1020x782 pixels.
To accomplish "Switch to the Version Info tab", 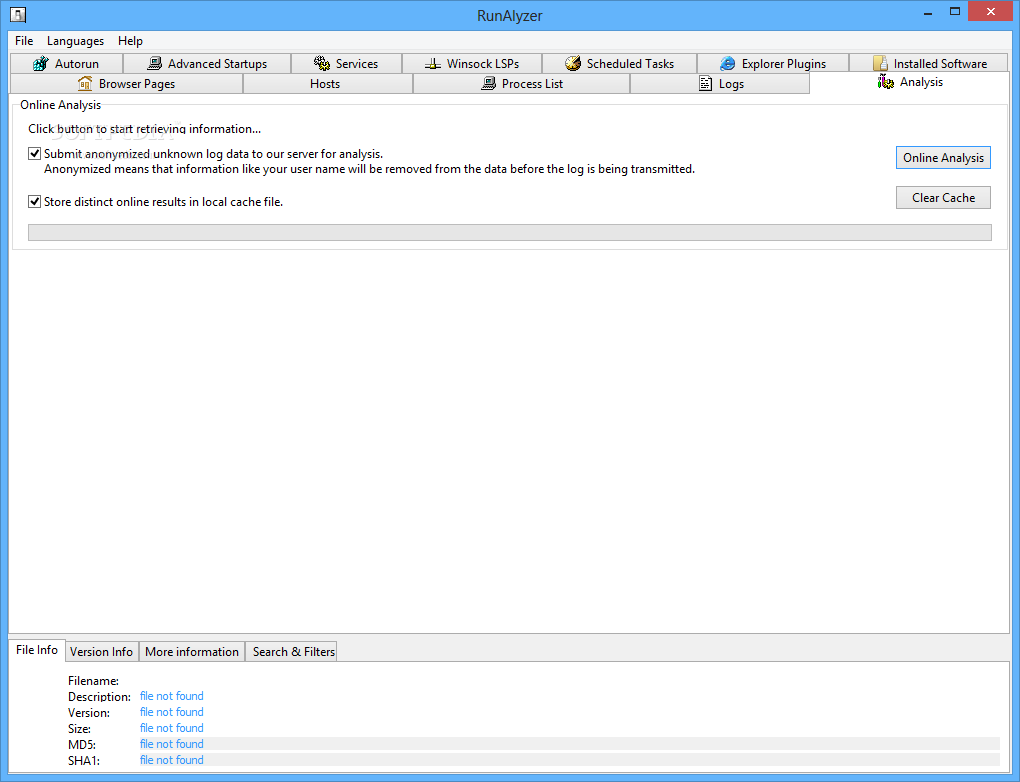I will 101,651.
